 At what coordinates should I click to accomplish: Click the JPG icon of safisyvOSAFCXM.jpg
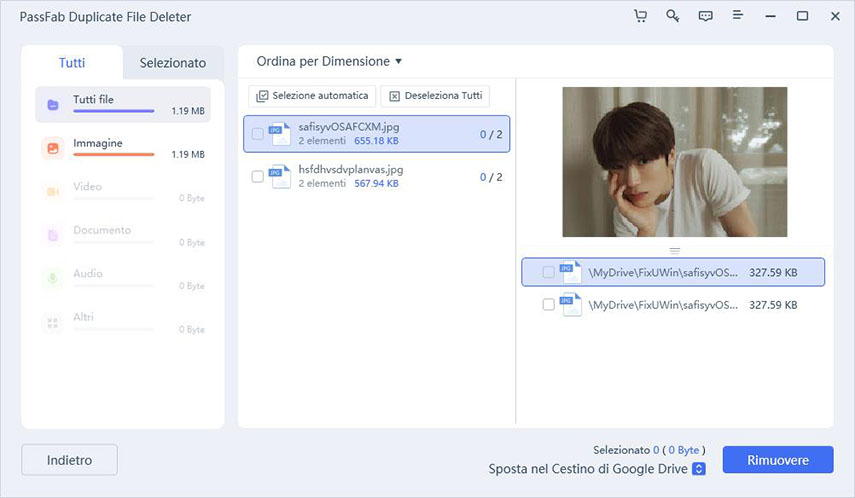280,134
